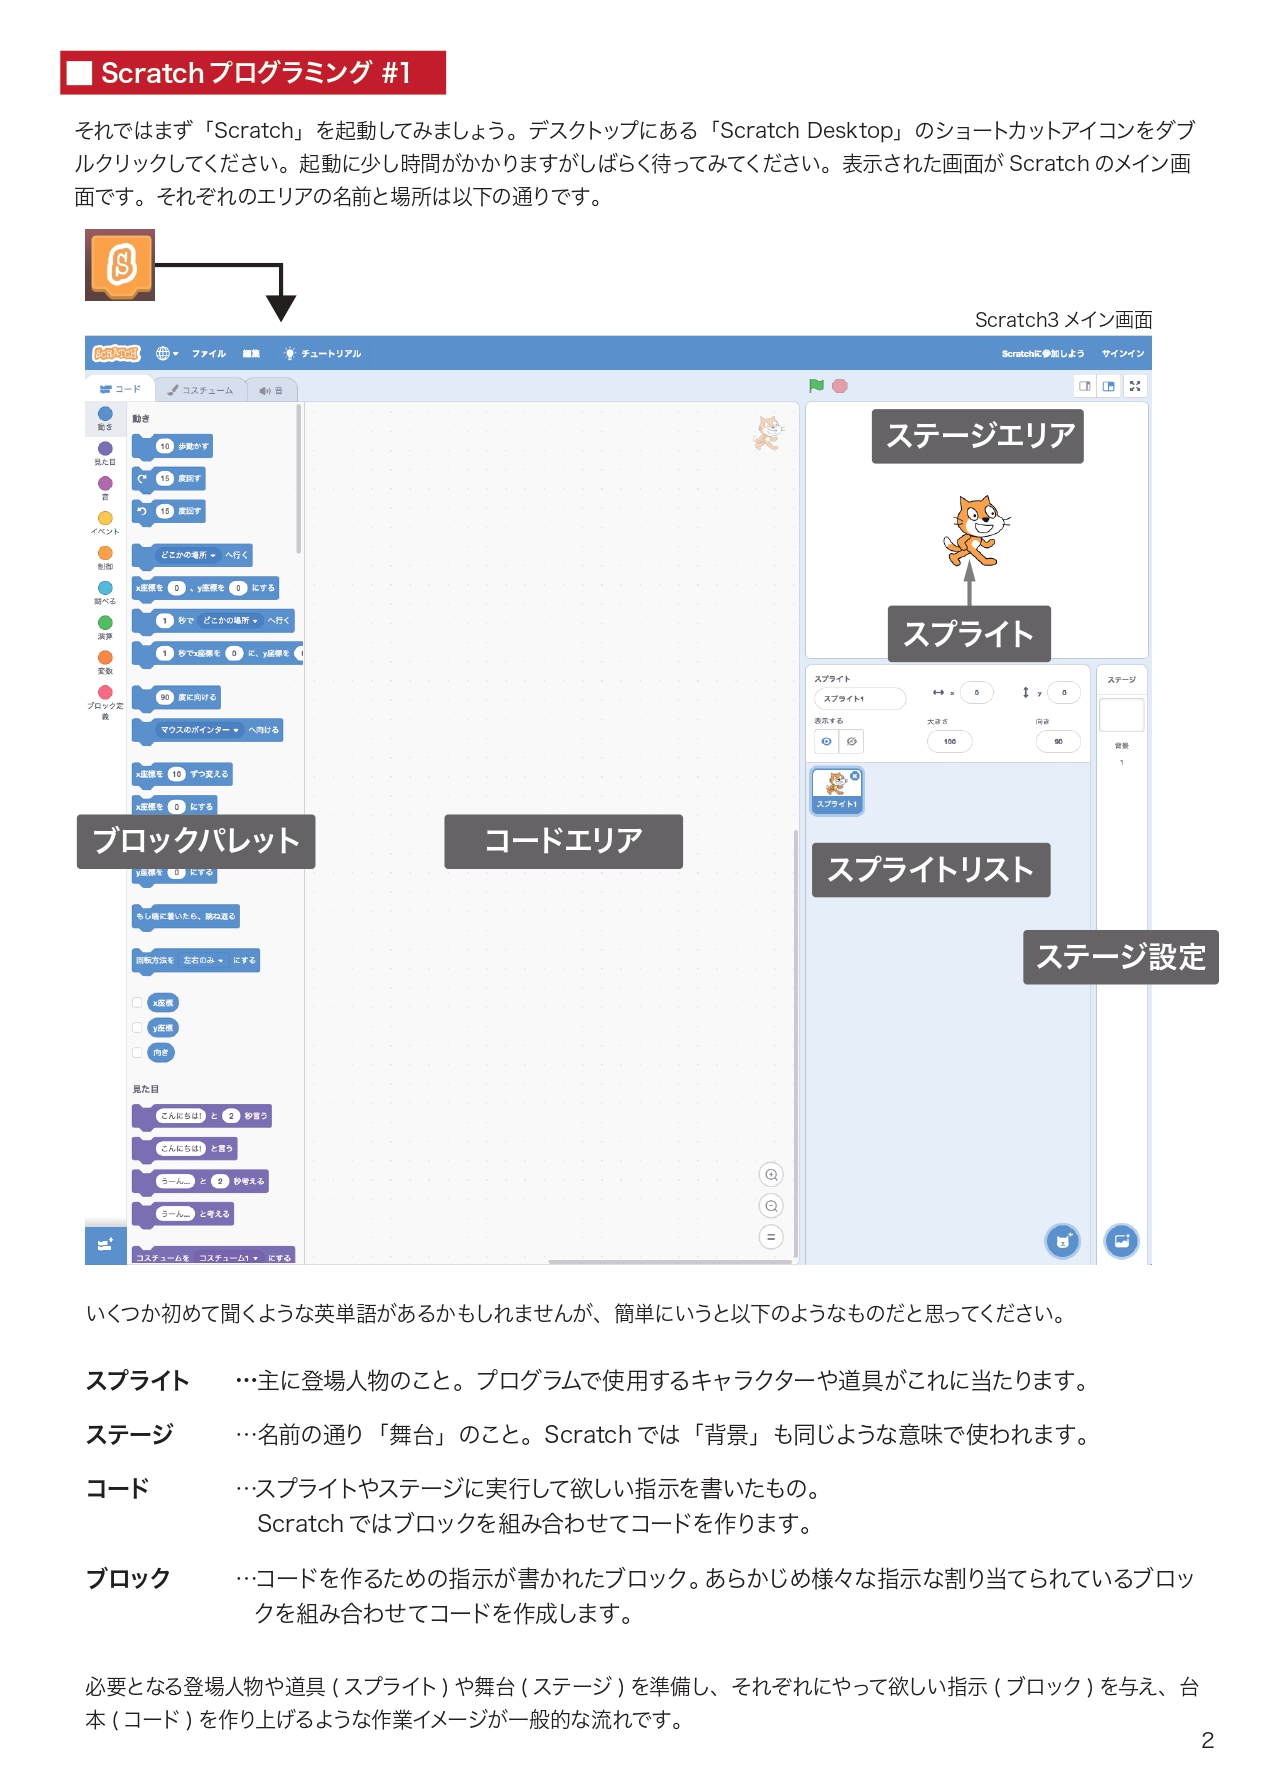The image size is (1276, 1790).
Task: Click the うーん...と2秒考える block
Action: [200, 1181]
